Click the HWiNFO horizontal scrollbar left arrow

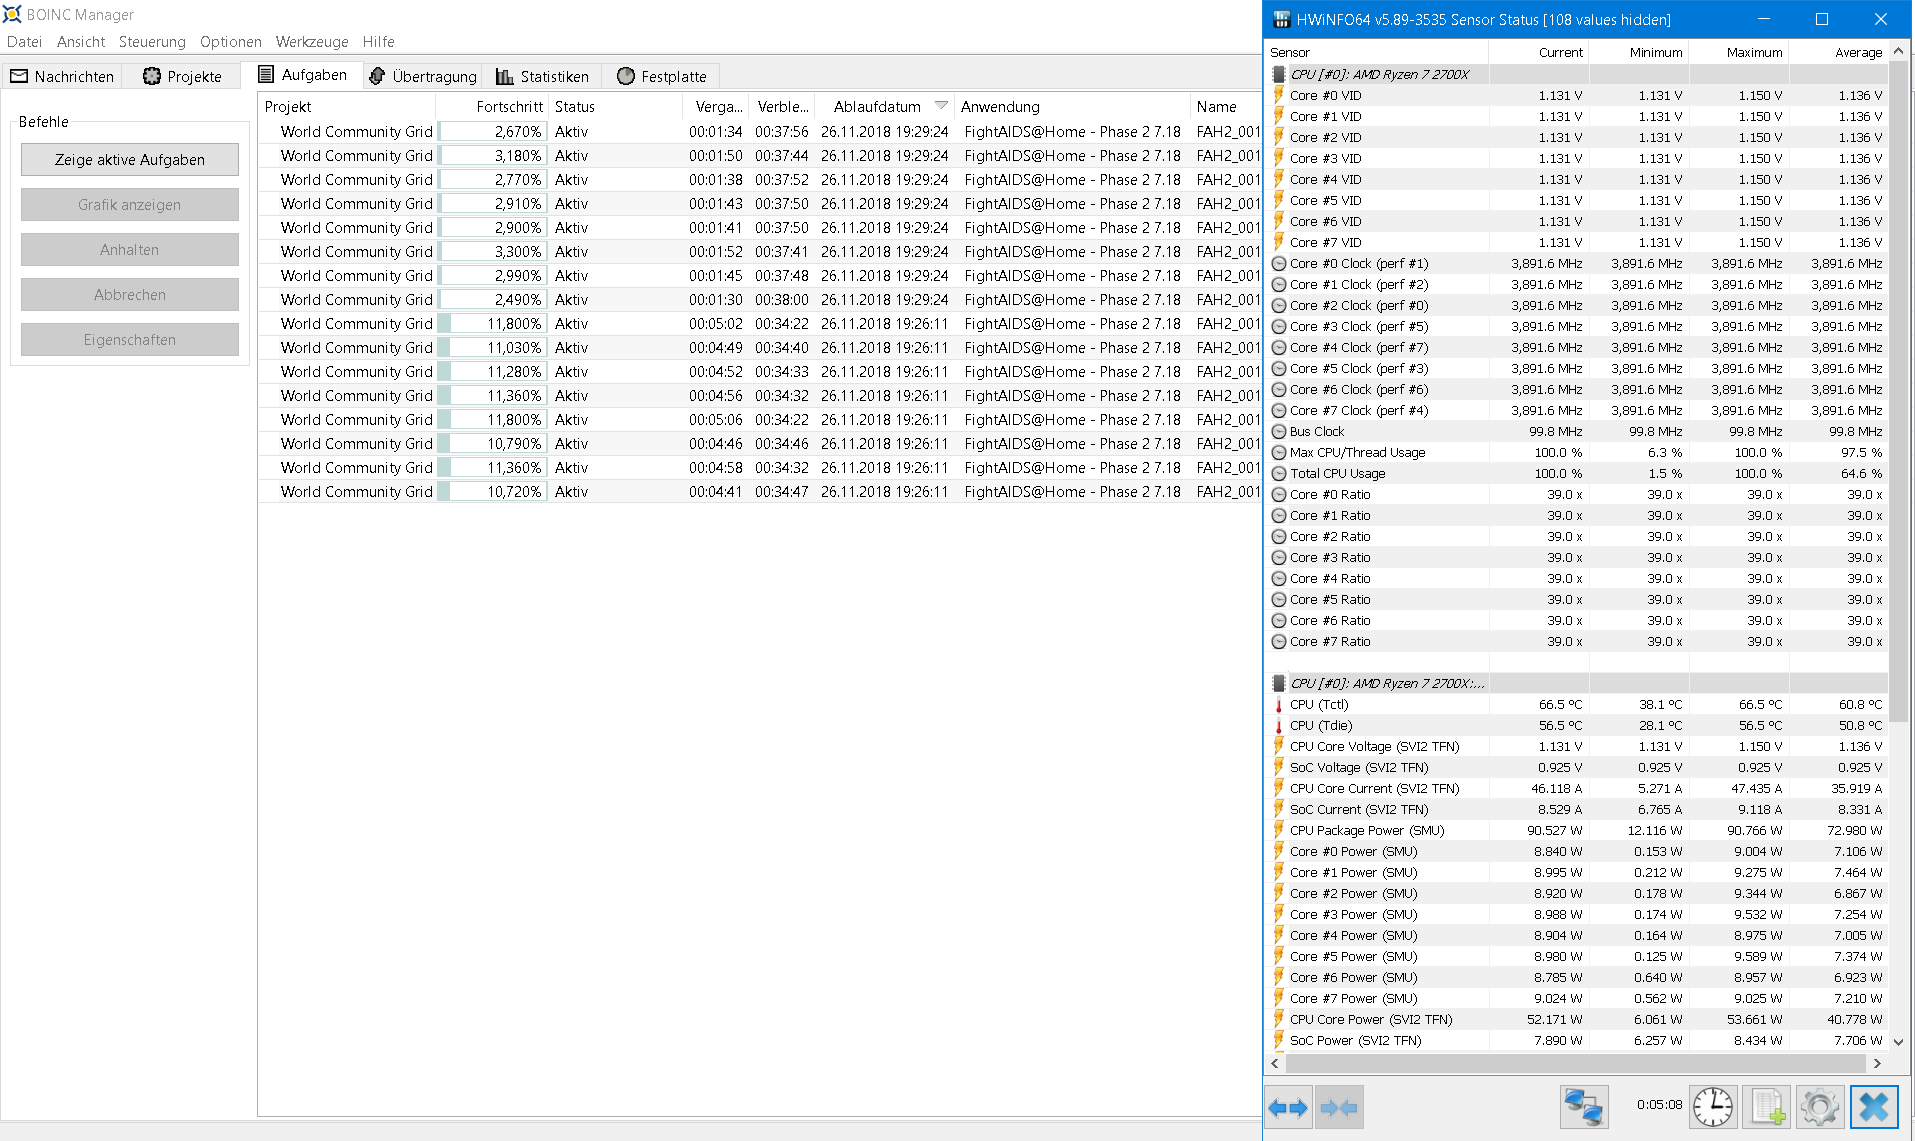tap(1274, 1063)
